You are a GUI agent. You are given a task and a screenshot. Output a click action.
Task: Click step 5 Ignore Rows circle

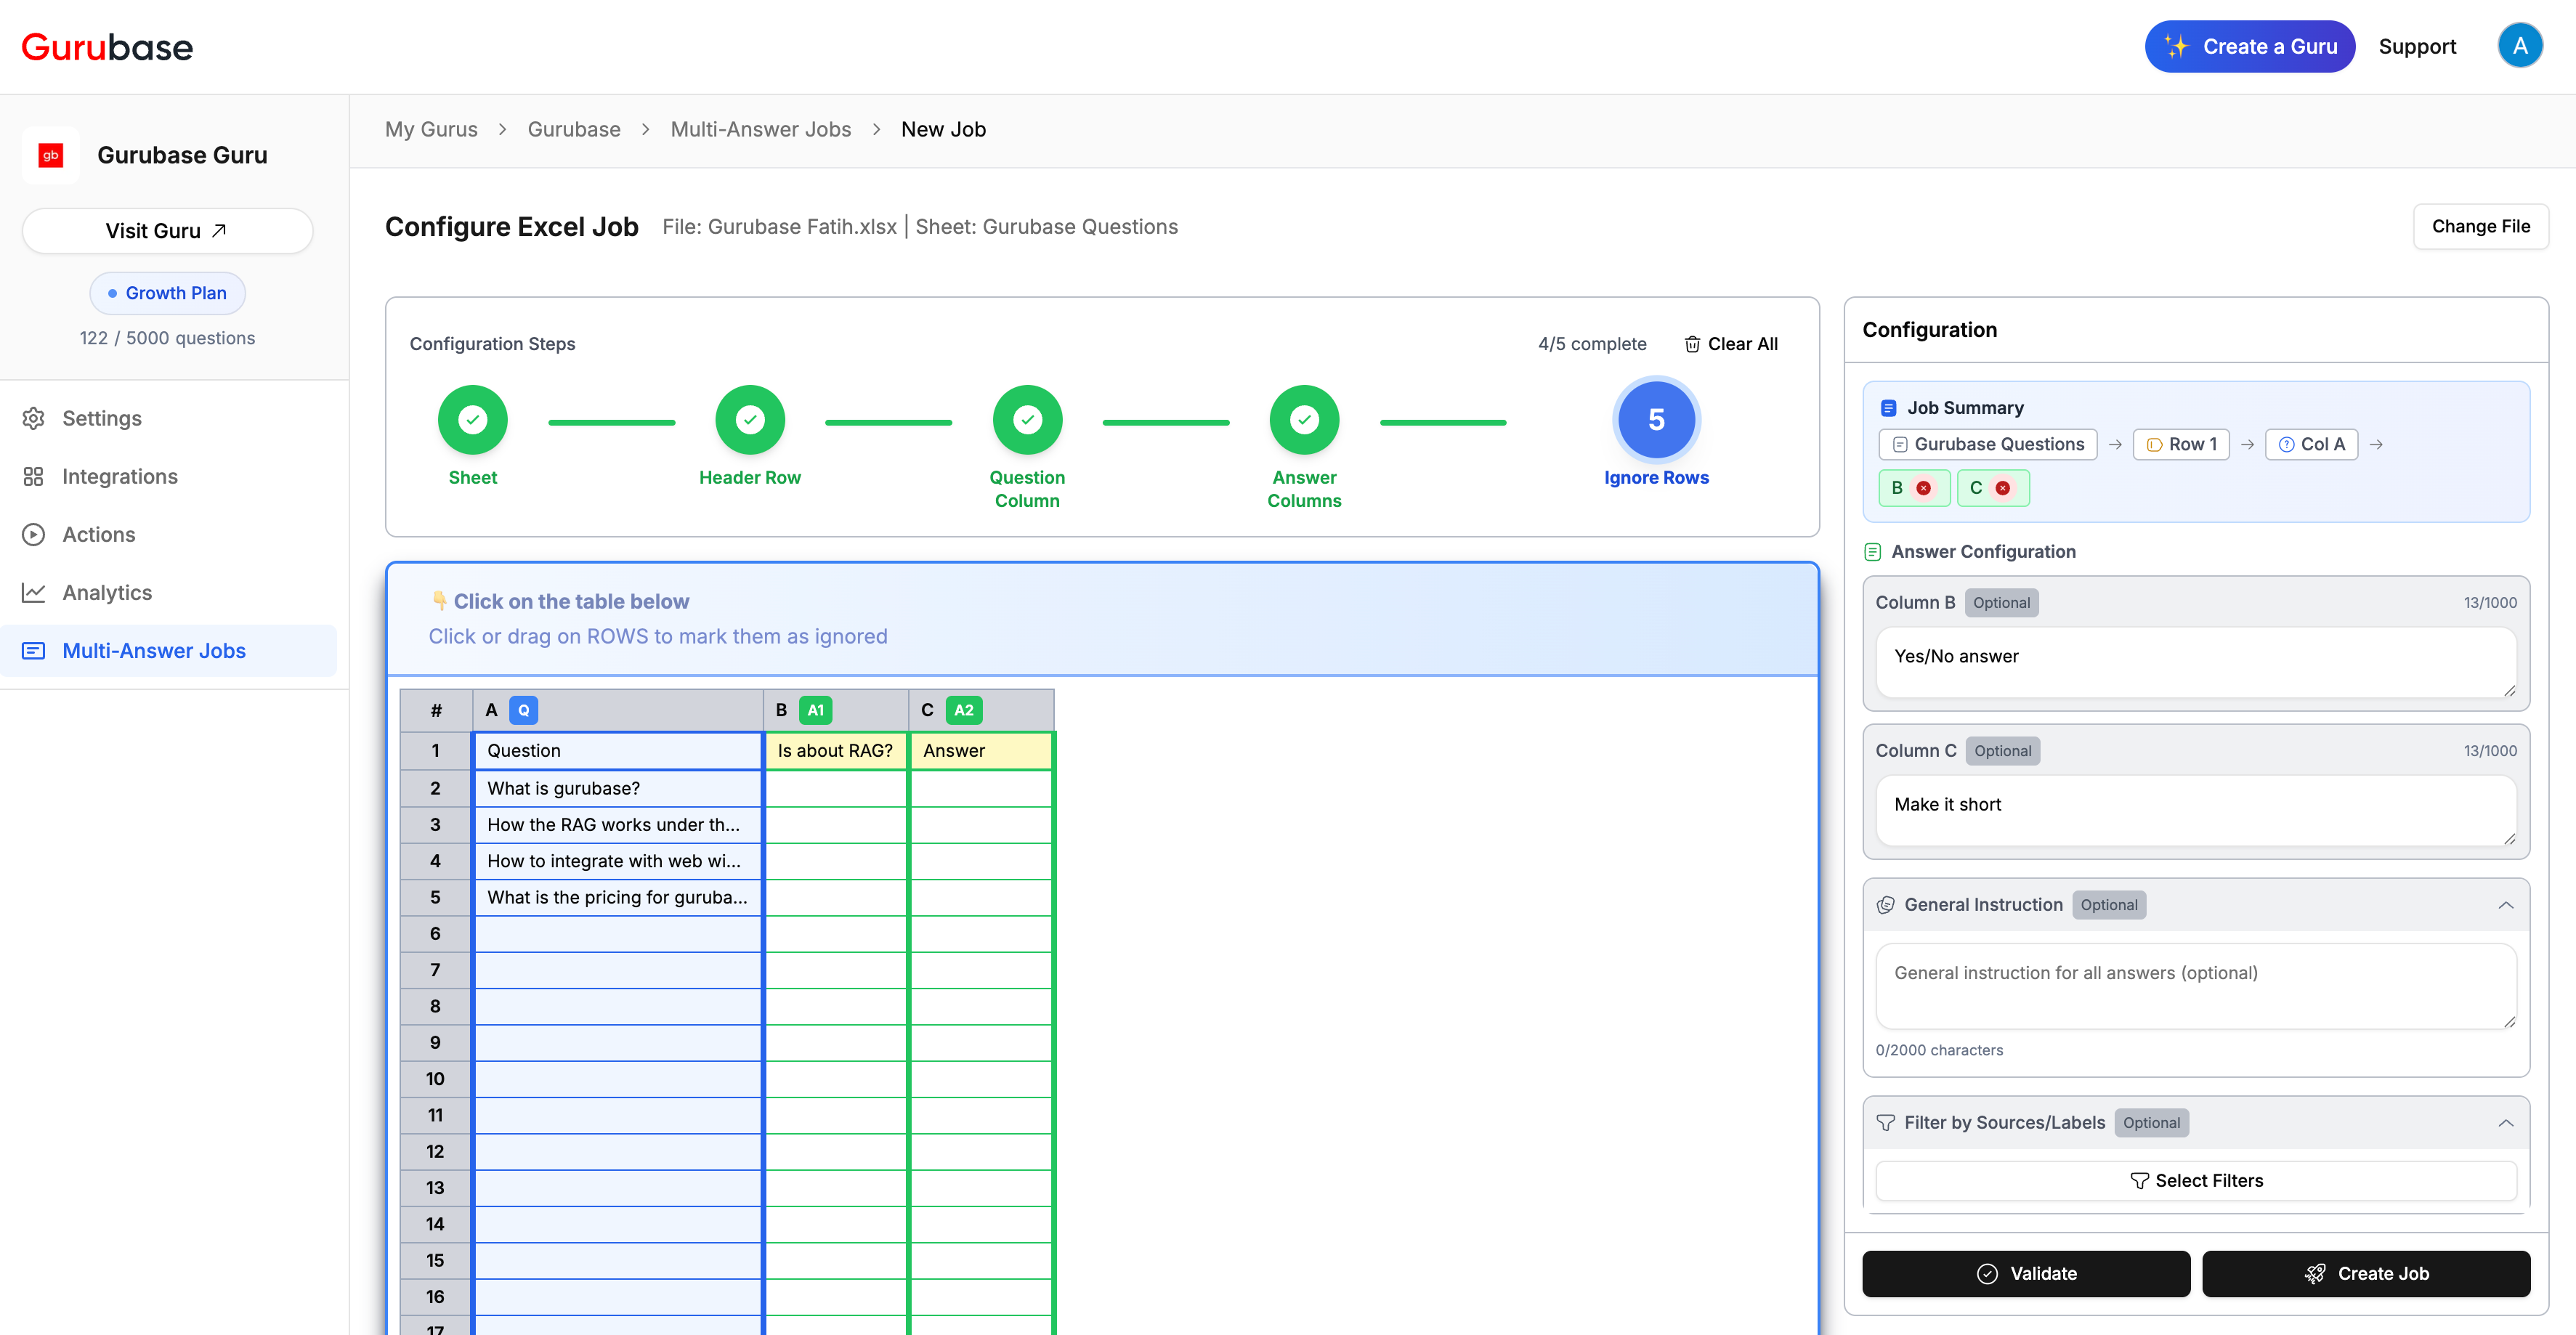1656,420
